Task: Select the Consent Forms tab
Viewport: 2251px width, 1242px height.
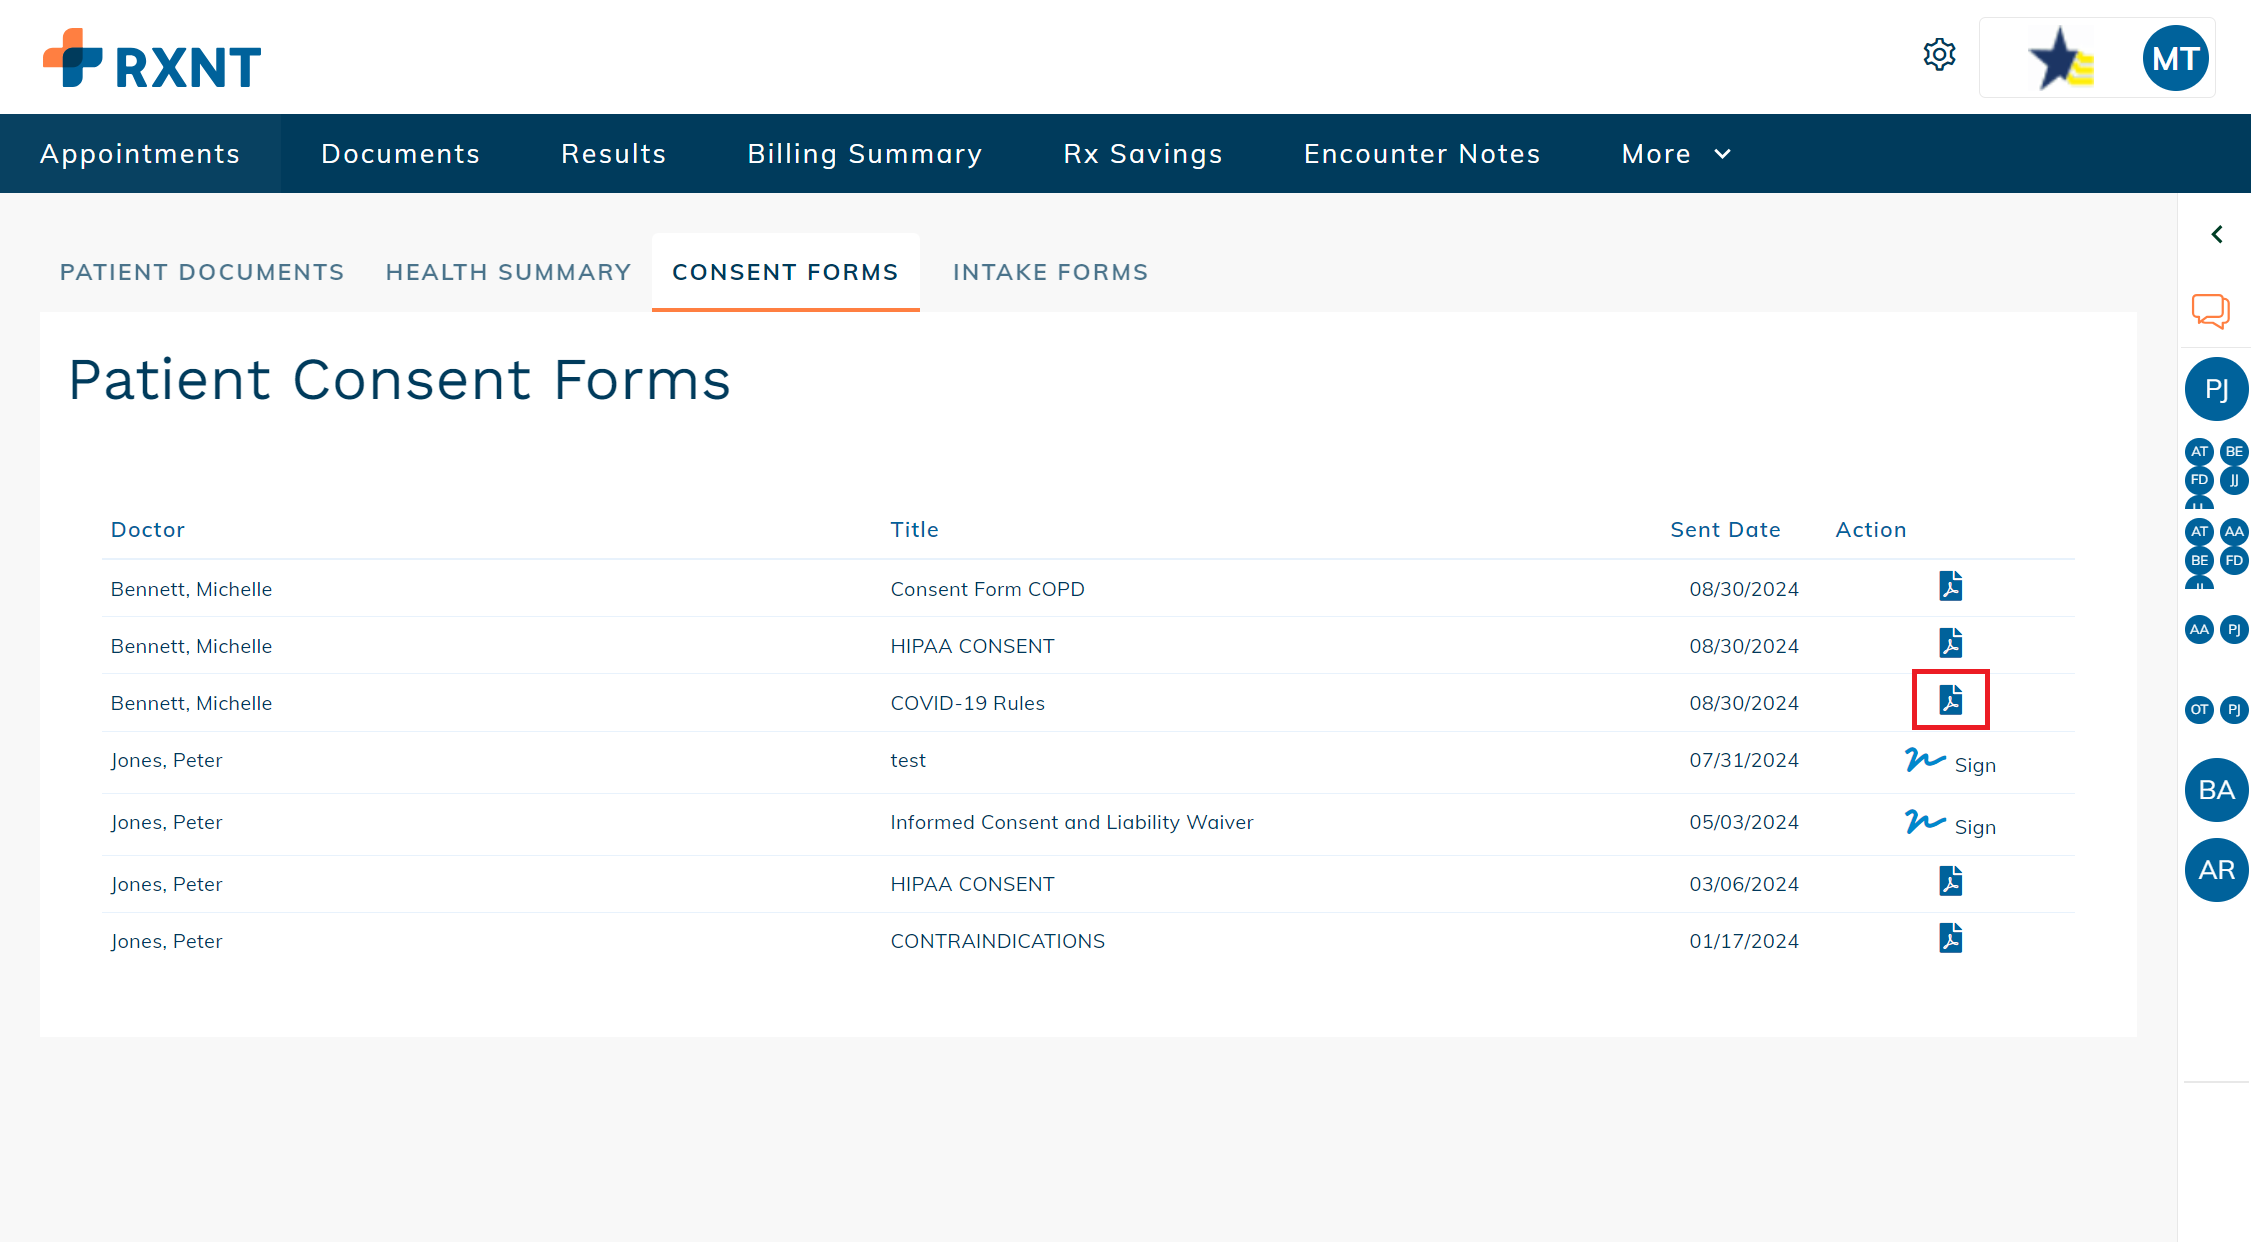Action: point(785,272)
